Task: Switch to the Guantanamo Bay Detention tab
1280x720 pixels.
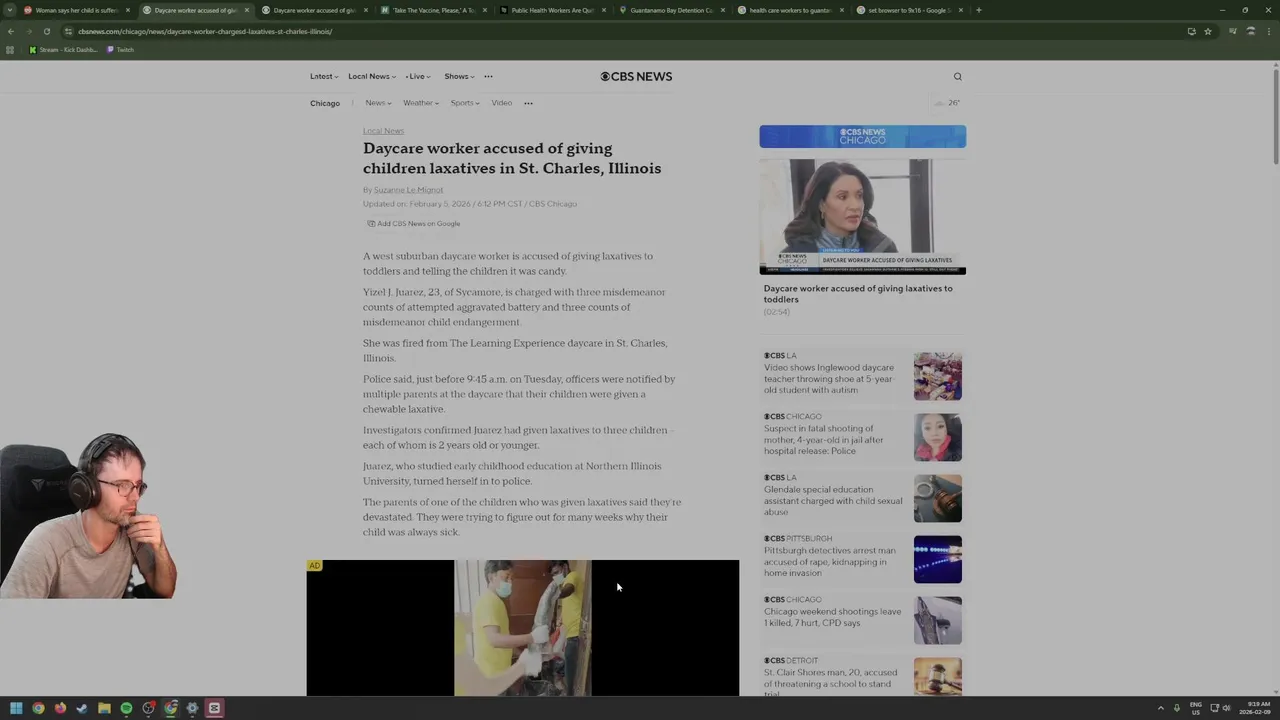Action: [x=671, y=10]
